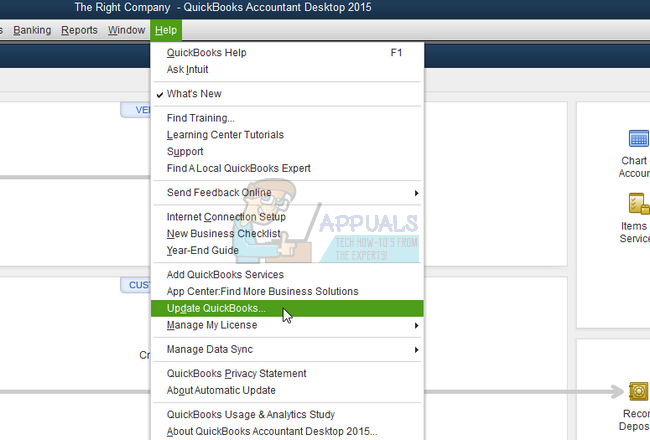Viewport: 650px width, 440px height.
Task: Open About QuickBooks Accountant Desktop 2015...
Action: [287, 431]
